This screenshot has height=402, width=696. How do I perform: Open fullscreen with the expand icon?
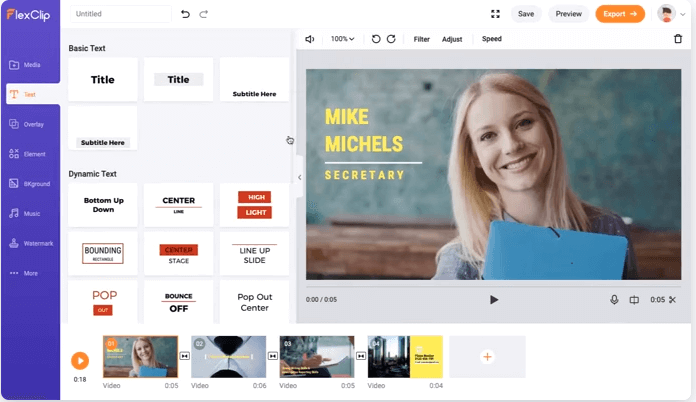(495, 14)
